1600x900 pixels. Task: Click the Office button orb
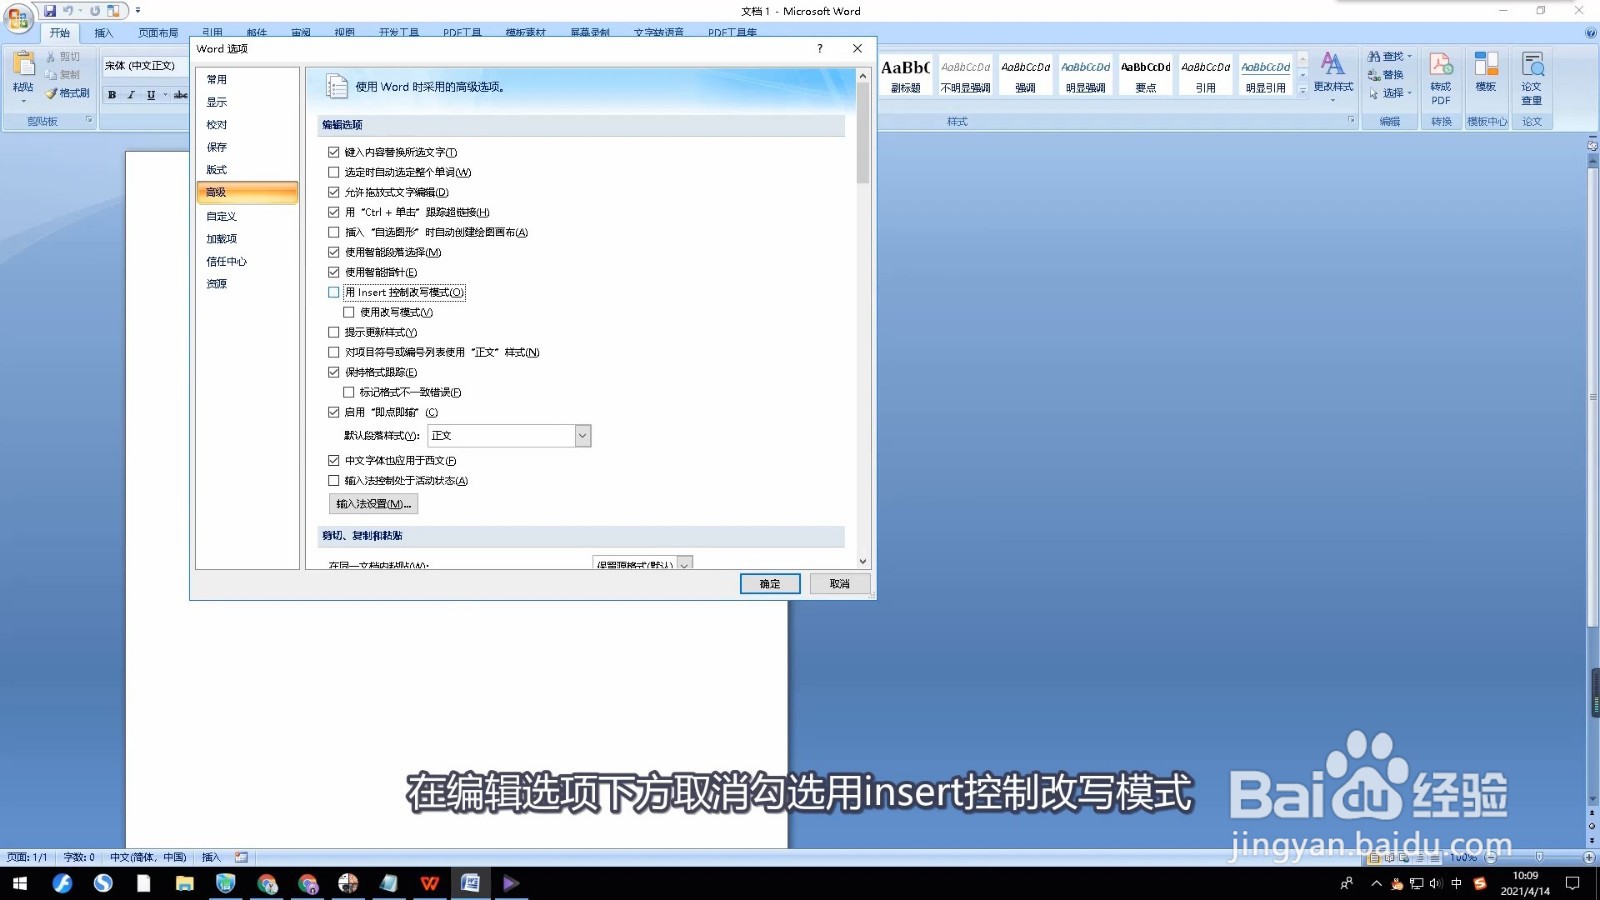(18, 18)
